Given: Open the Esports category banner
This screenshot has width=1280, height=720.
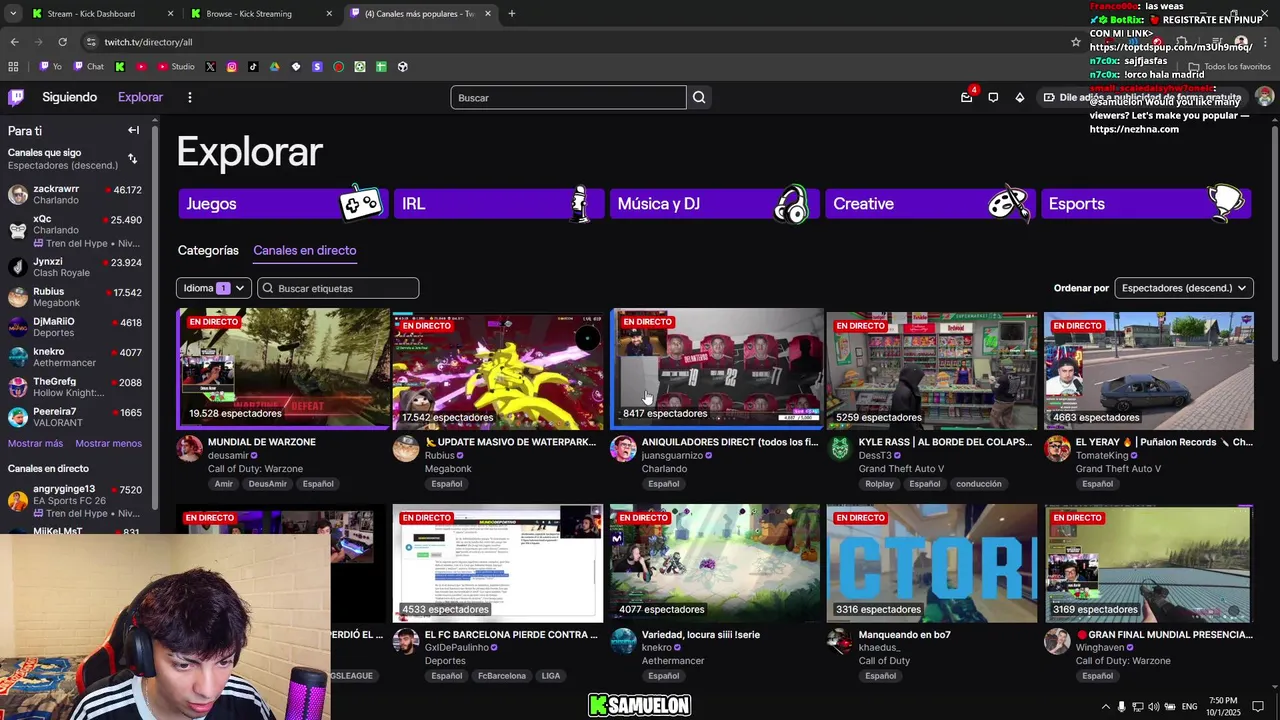Looking at the screenshot, I should click(1146, 203).
